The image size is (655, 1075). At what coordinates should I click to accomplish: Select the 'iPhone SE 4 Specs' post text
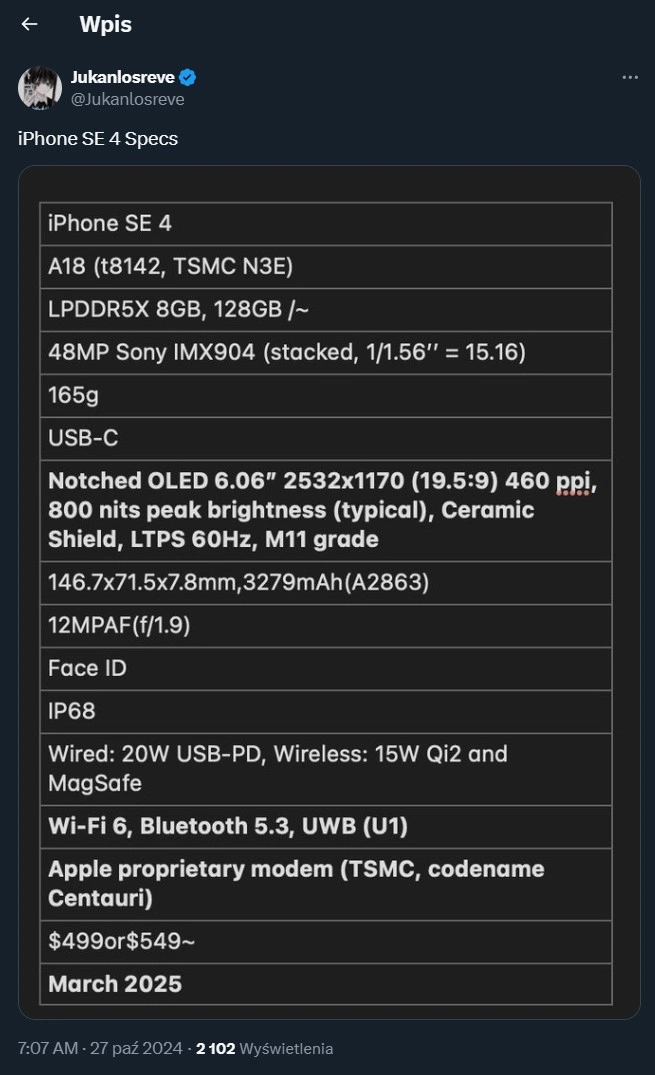coord(98,138)
